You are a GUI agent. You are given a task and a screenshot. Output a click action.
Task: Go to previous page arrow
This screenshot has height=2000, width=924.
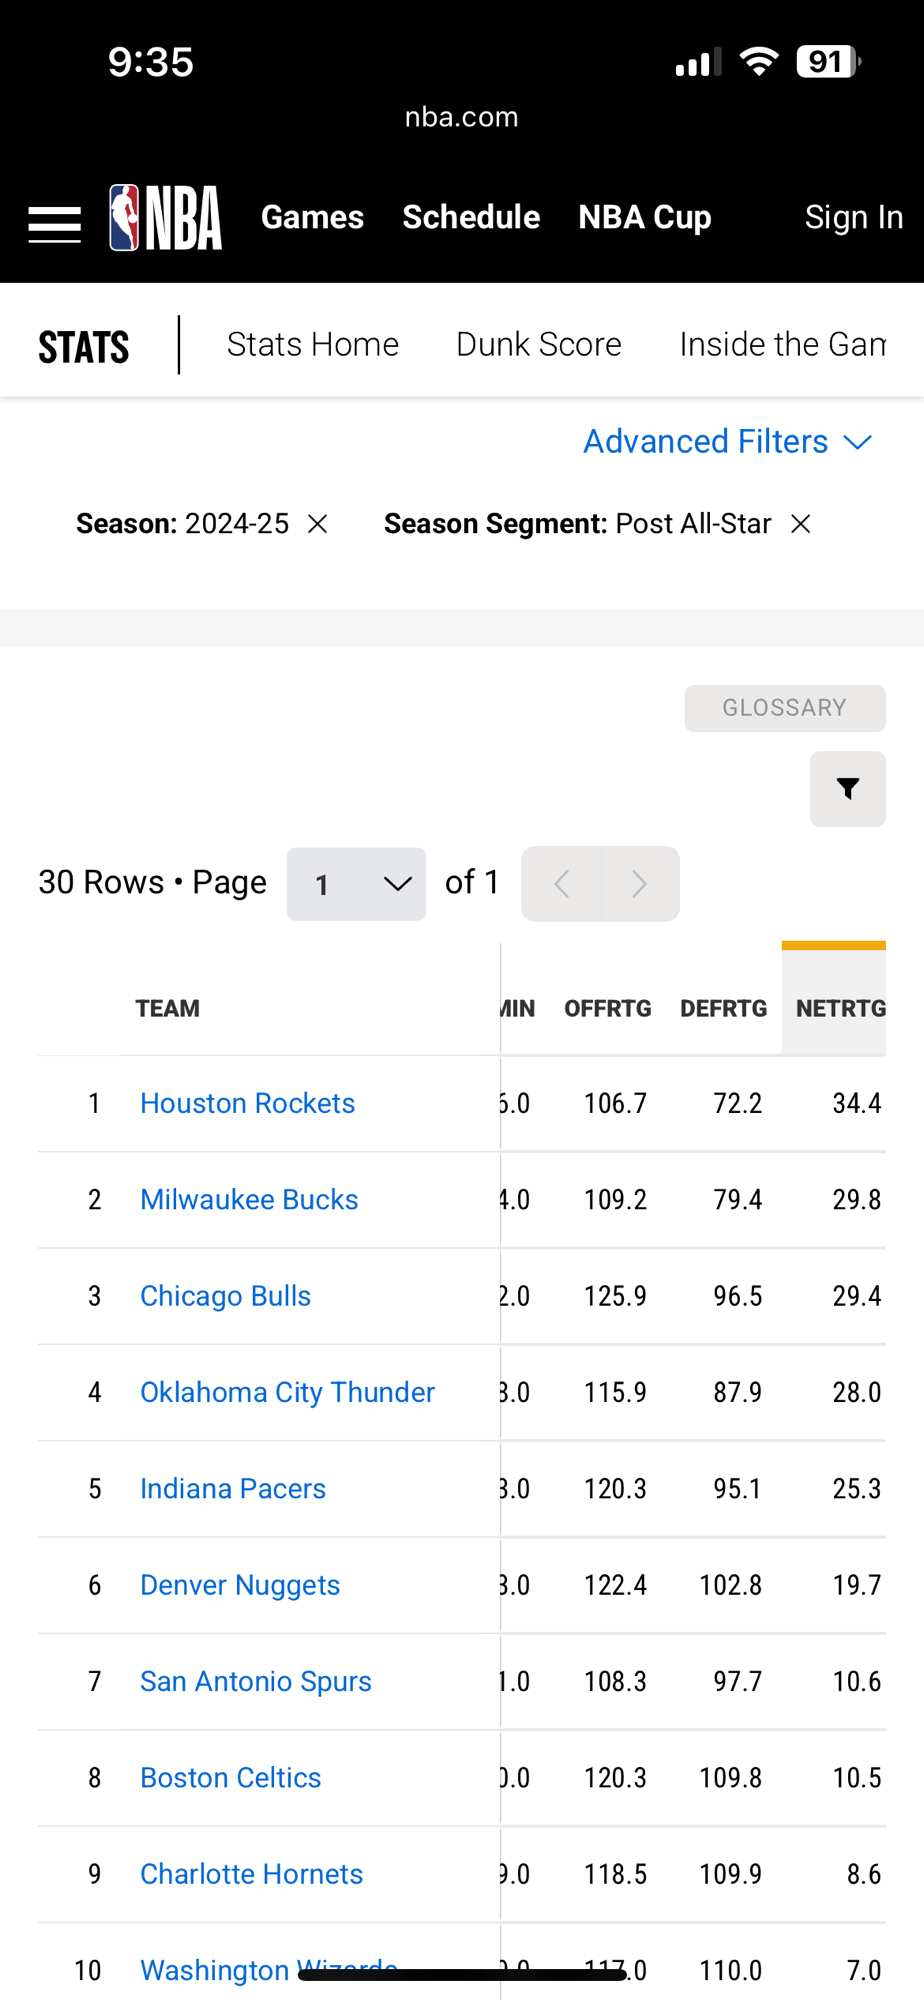[562, 884]
